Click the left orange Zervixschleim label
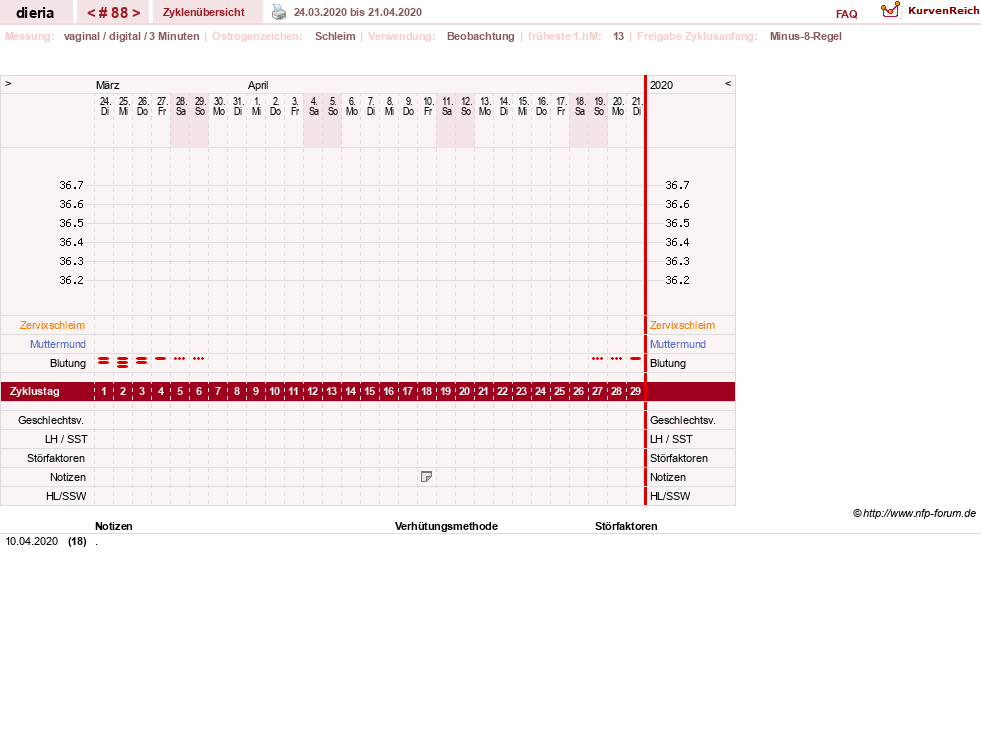 [x=53, y=325]
